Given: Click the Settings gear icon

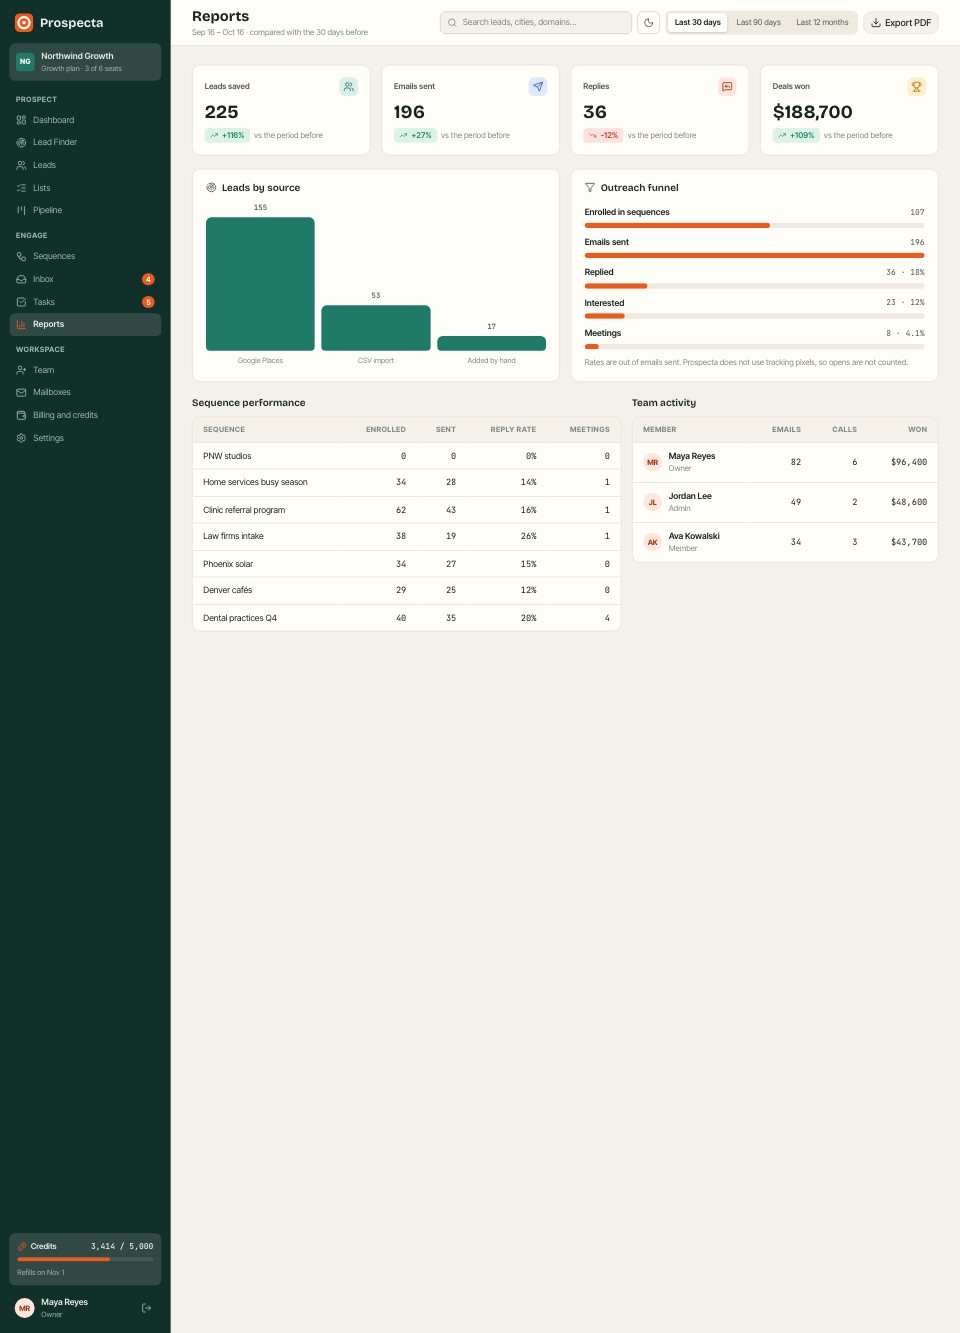Looking at the screenshot, I should pos(21,438).
